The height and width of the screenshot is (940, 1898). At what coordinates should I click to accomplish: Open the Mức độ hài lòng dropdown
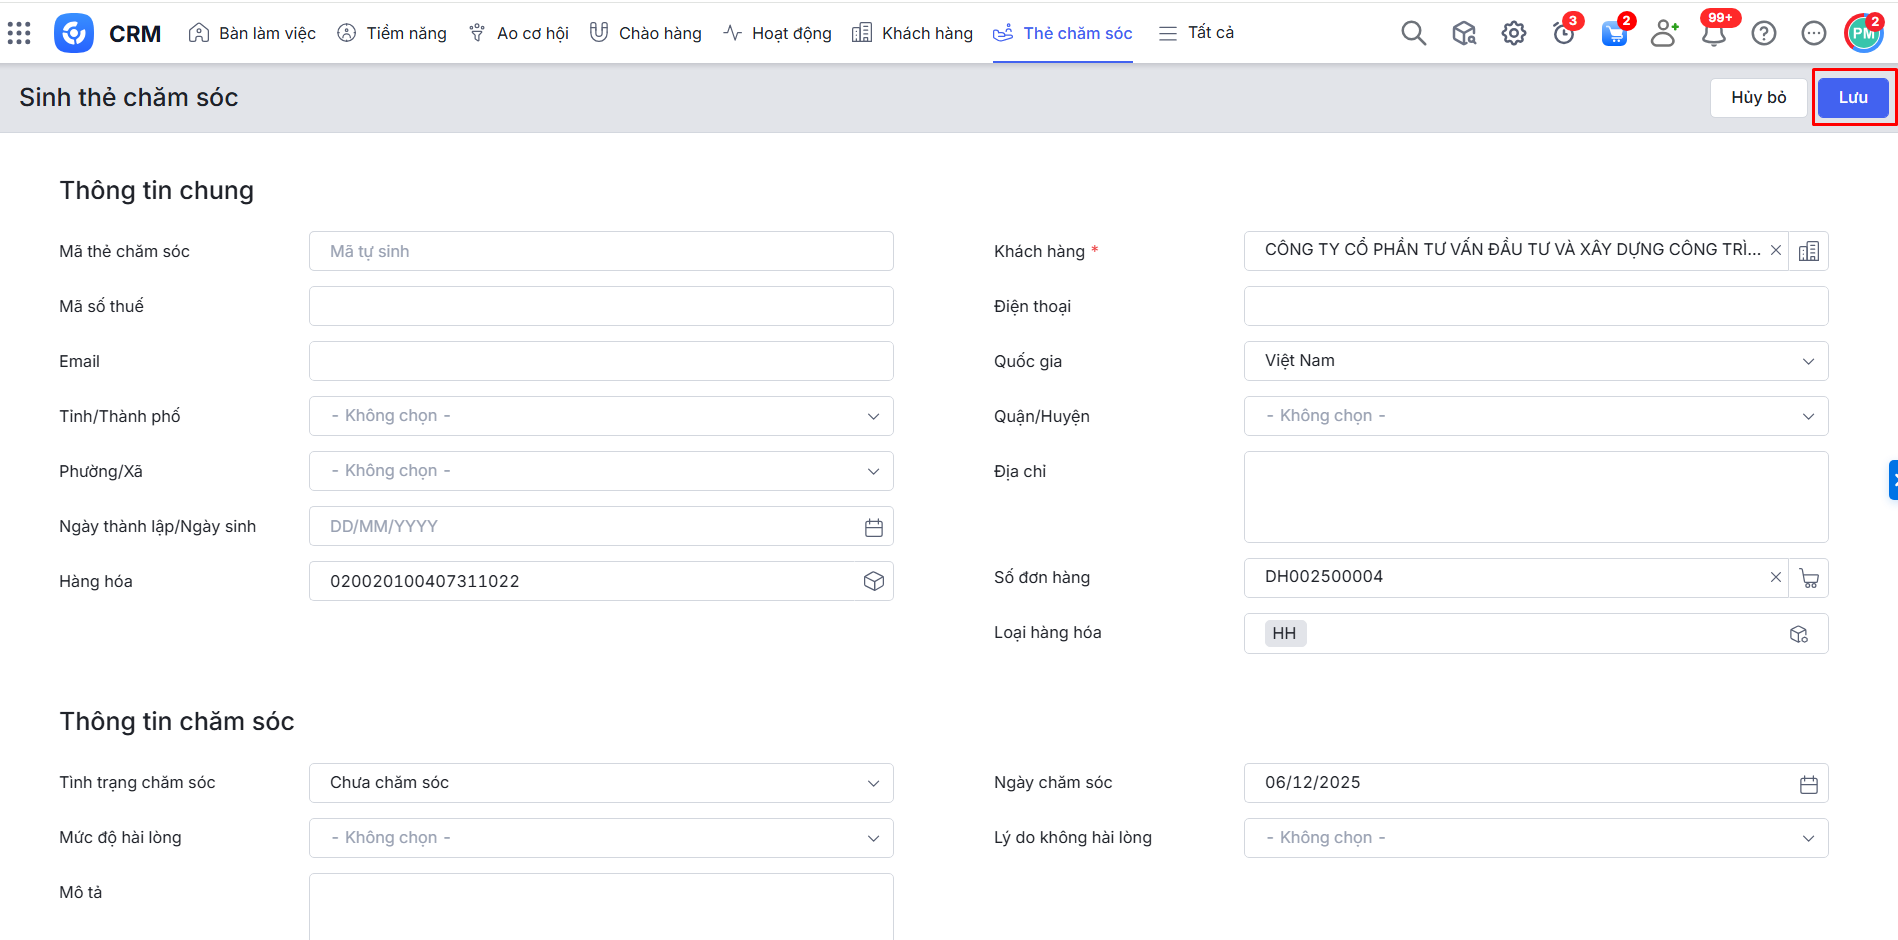600,838
